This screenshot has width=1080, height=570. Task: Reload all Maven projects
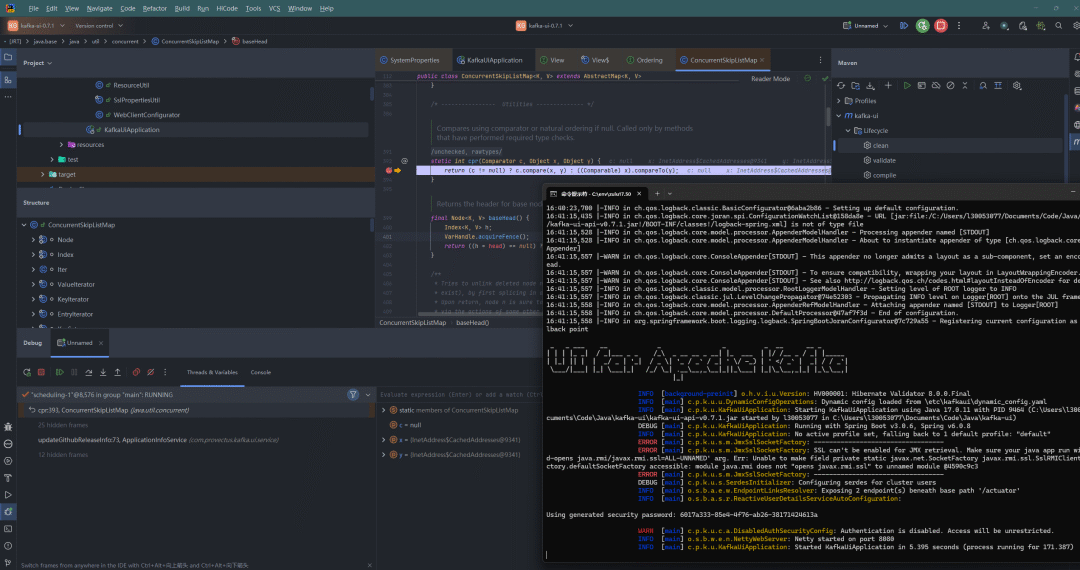[841, 86]
